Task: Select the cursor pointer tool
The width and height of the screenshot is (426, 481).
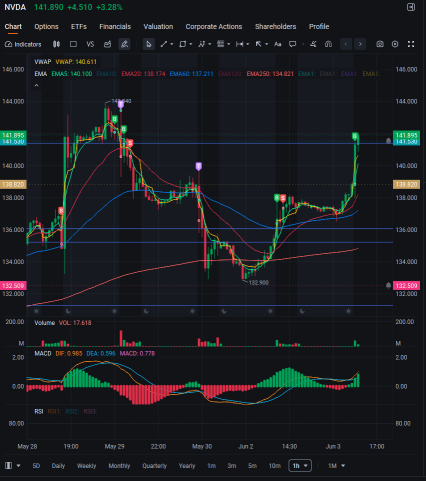Action: click(x=149, y=44)
